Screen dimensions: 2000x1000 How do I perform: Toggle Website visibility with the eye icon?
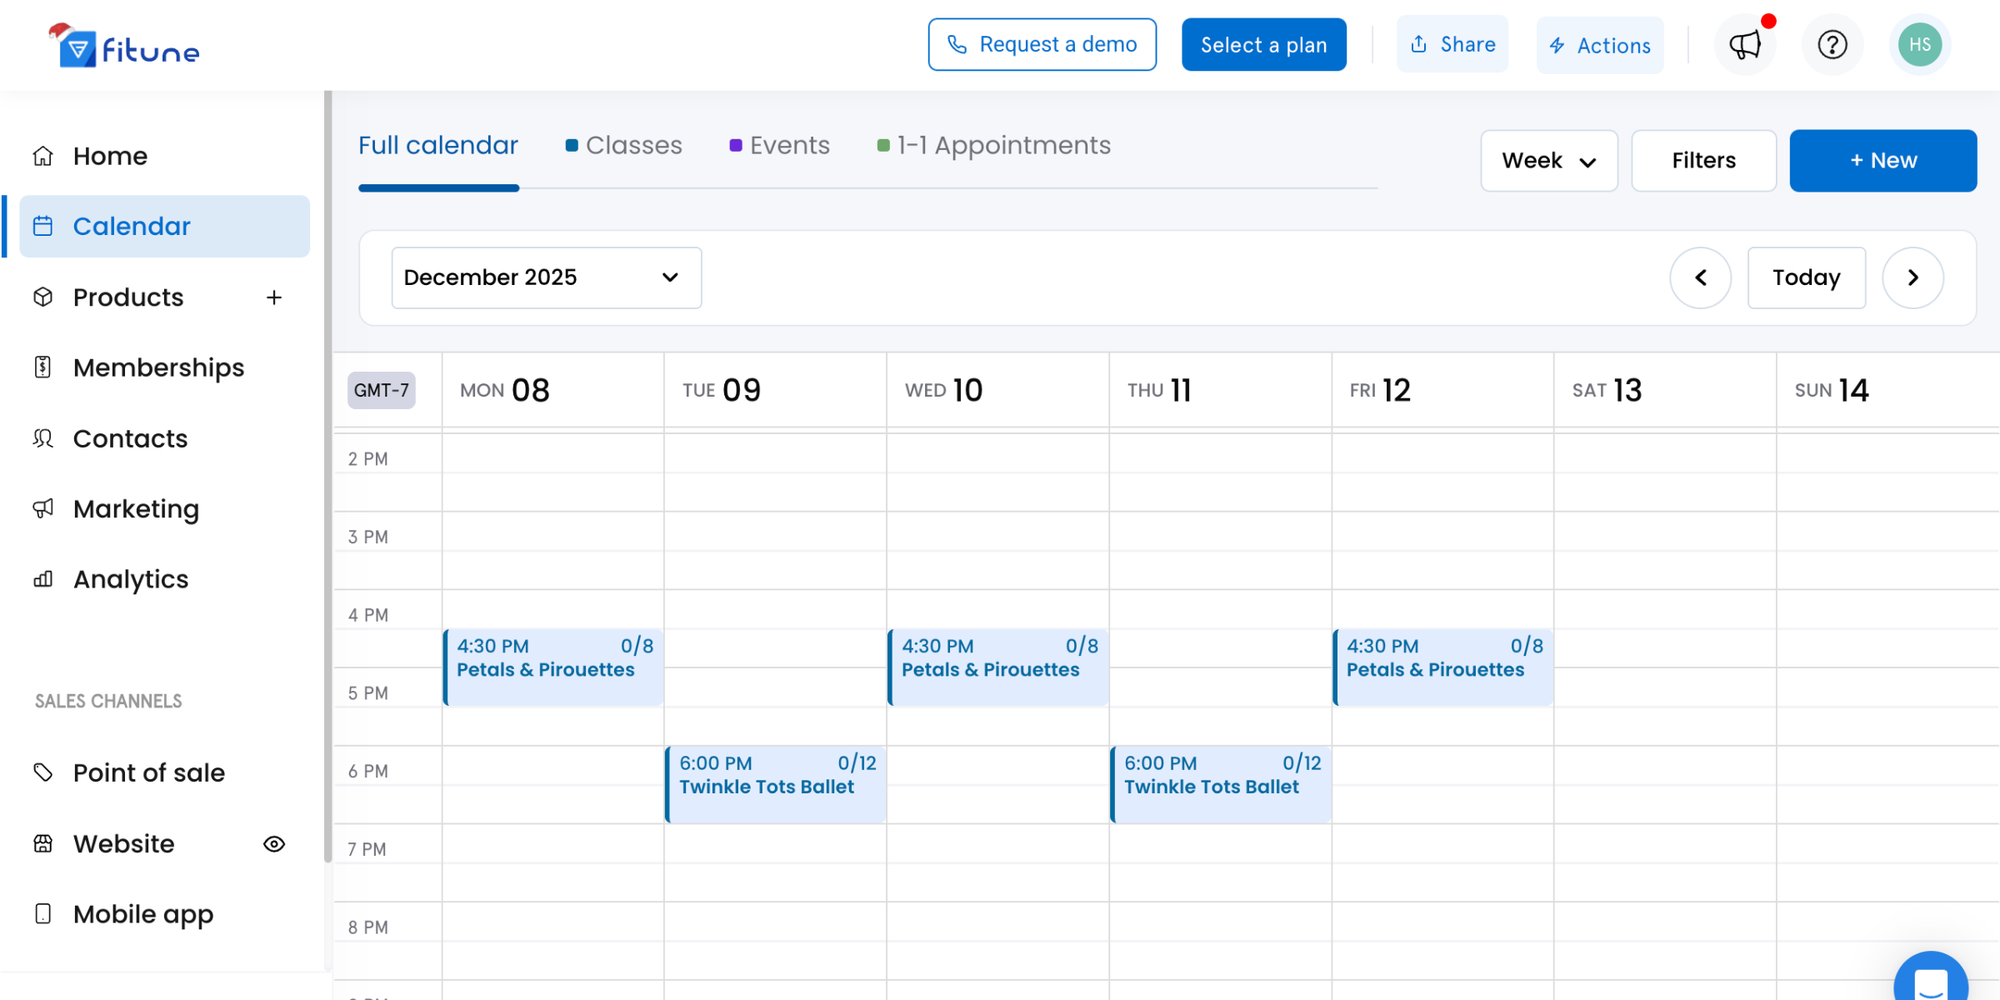[x=273, y=844]
